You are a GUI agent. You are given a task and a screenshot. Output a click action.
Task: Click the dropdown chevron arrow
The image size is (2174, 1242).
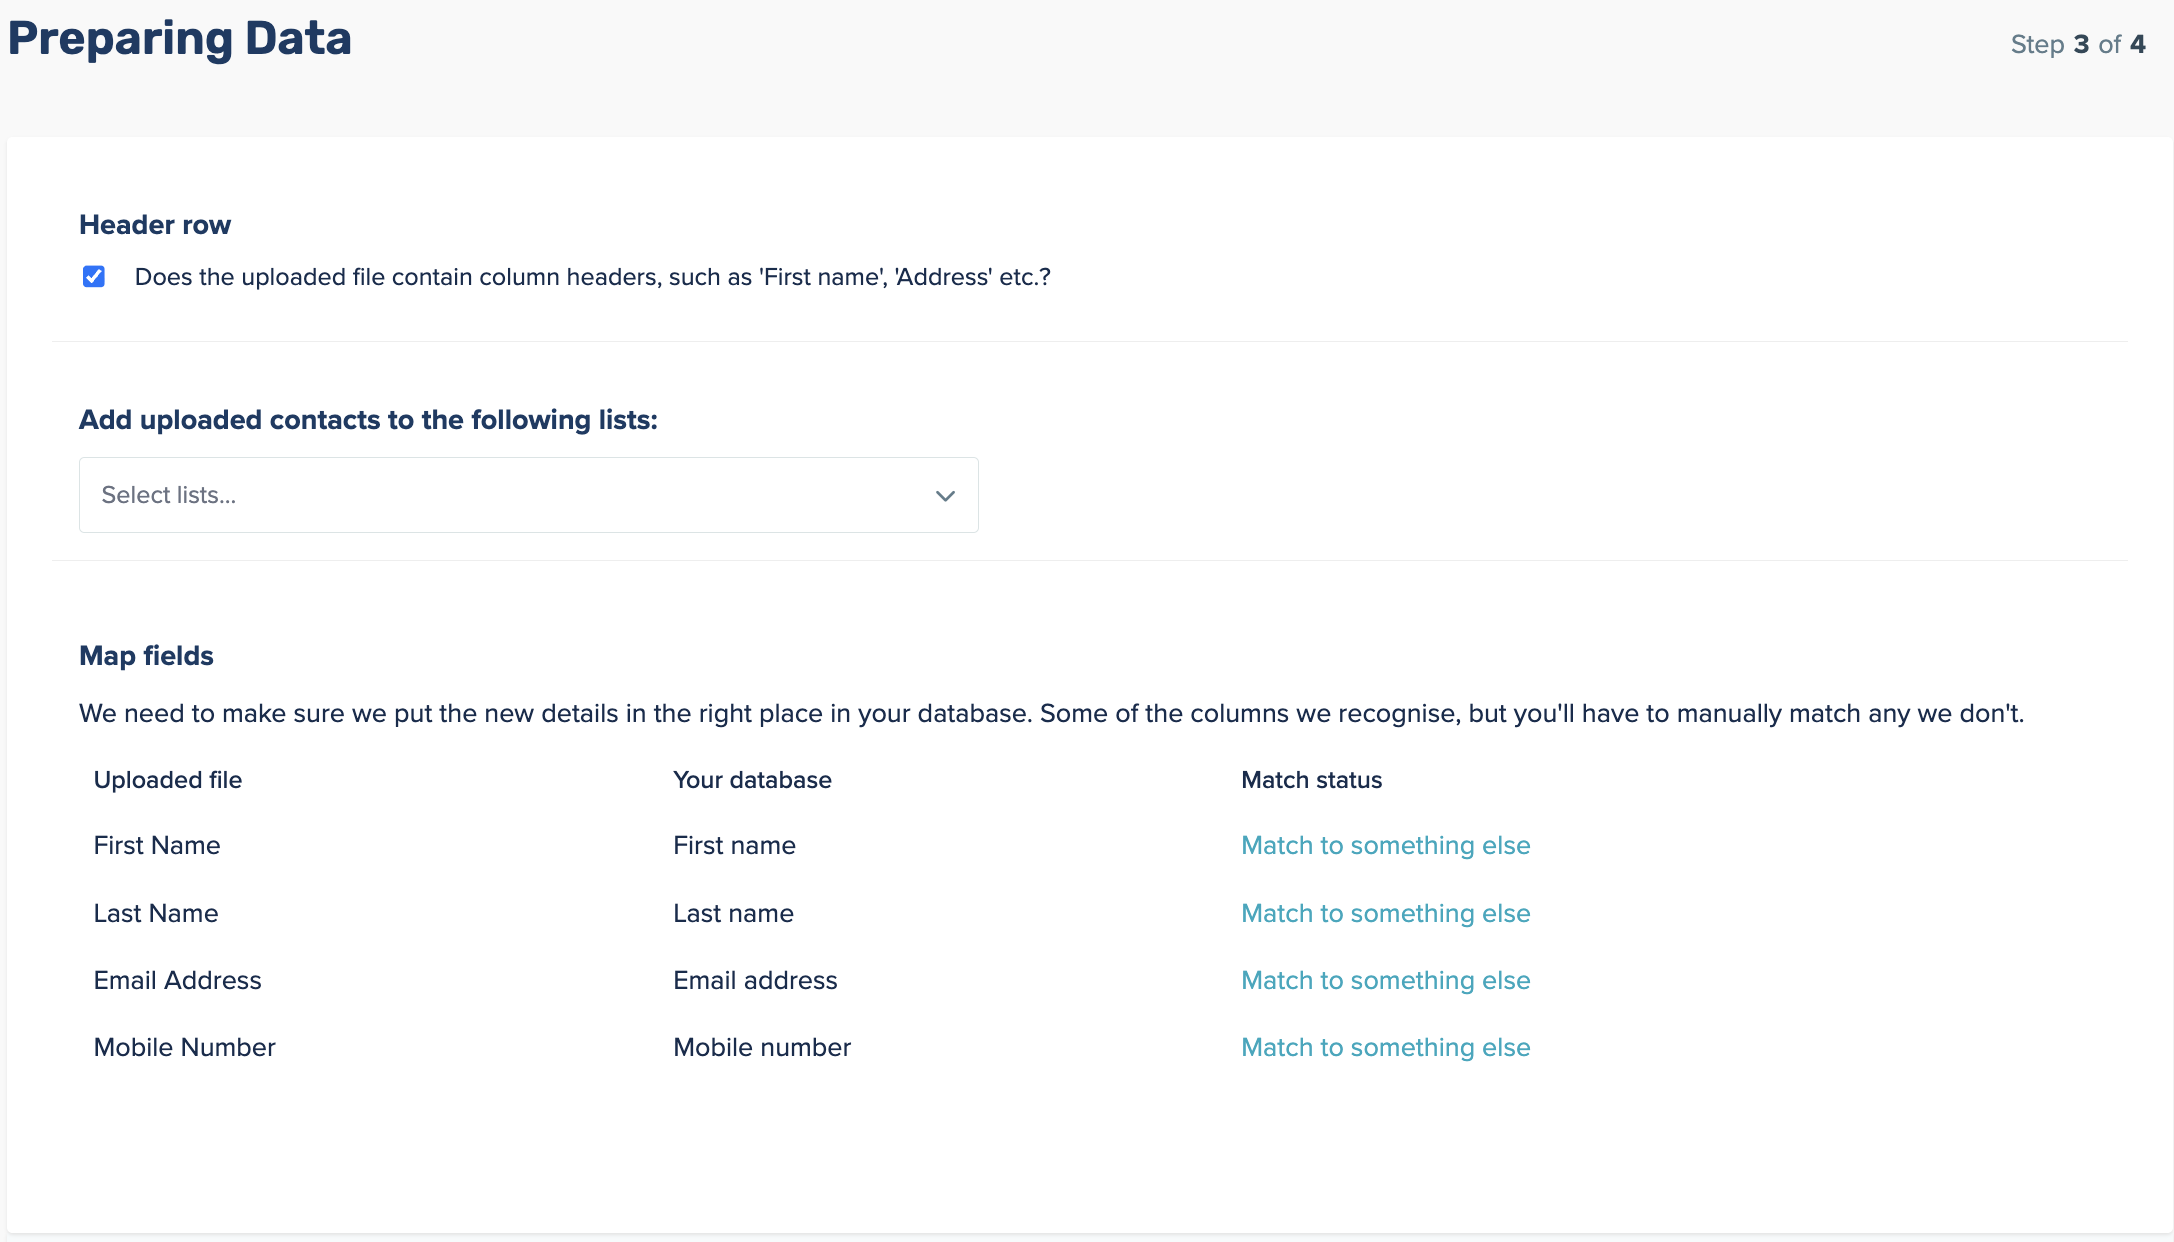(945, 496)
